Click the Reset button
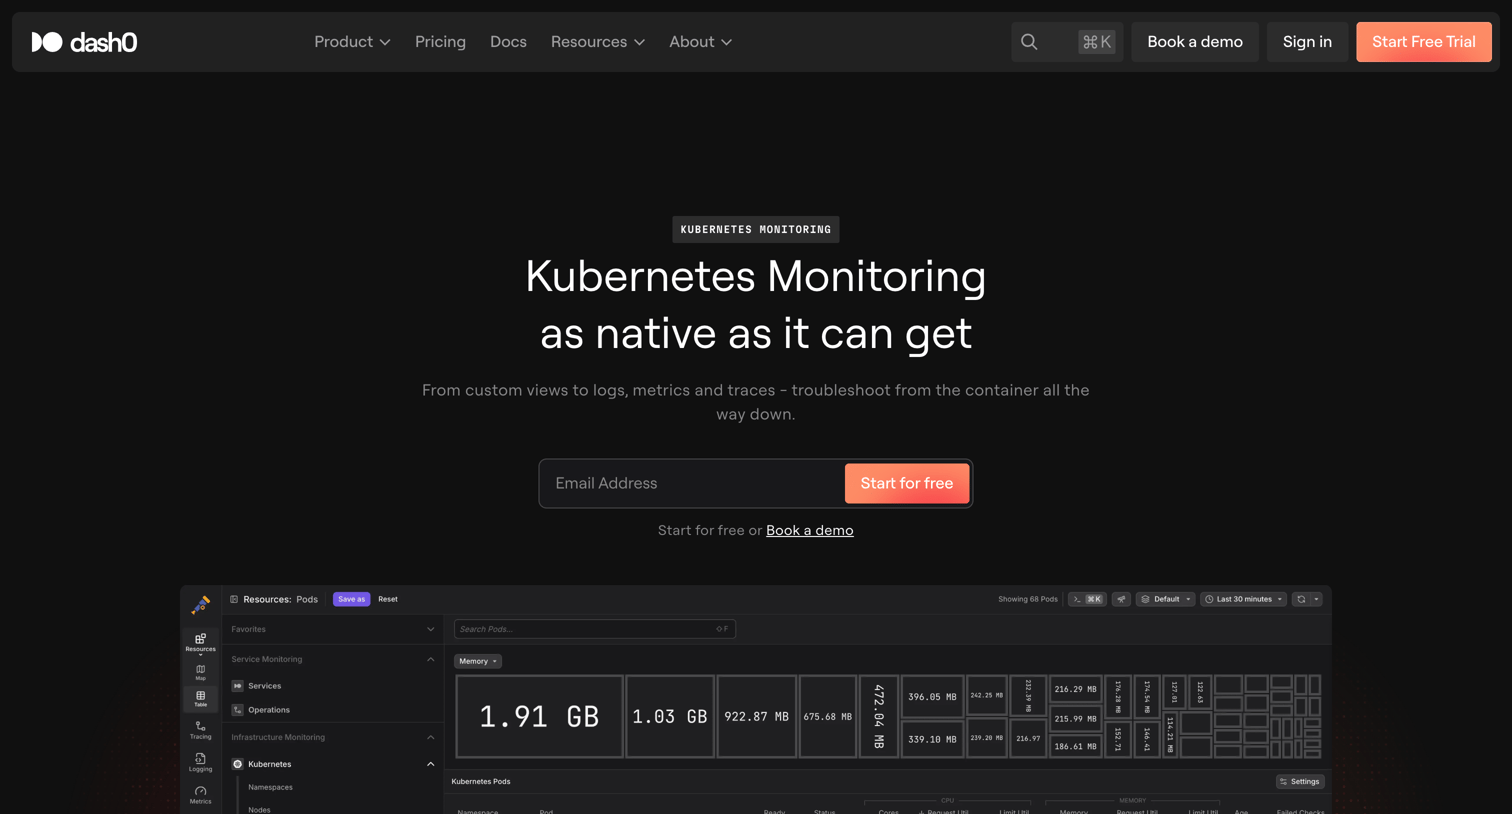The height and width of the screenshot is (814, 1512). 388,599
